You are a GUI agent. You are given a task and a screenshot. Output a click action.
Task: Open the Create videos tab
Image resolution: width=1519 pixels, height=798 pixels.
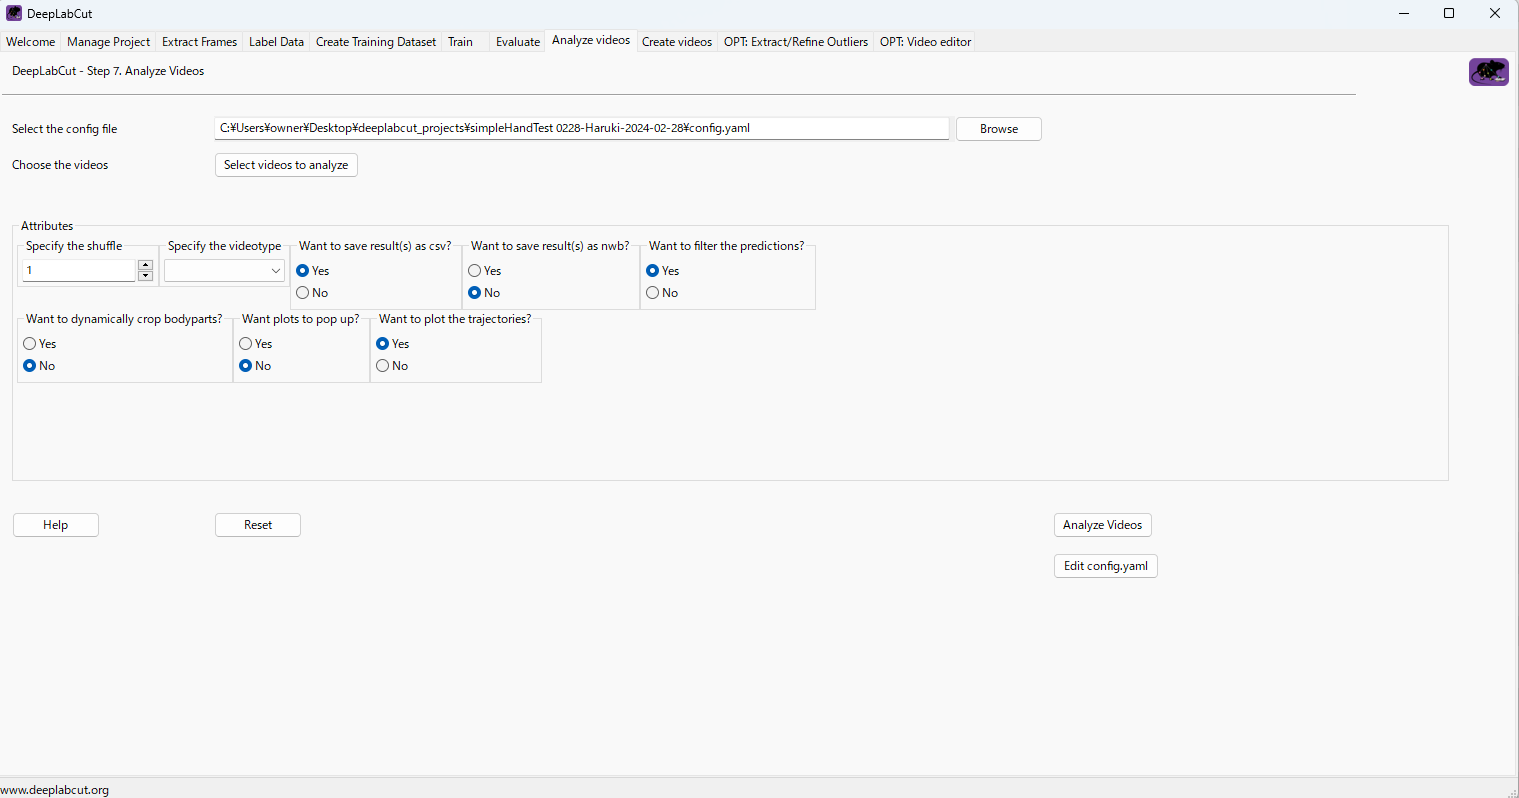tap(677, 42)
